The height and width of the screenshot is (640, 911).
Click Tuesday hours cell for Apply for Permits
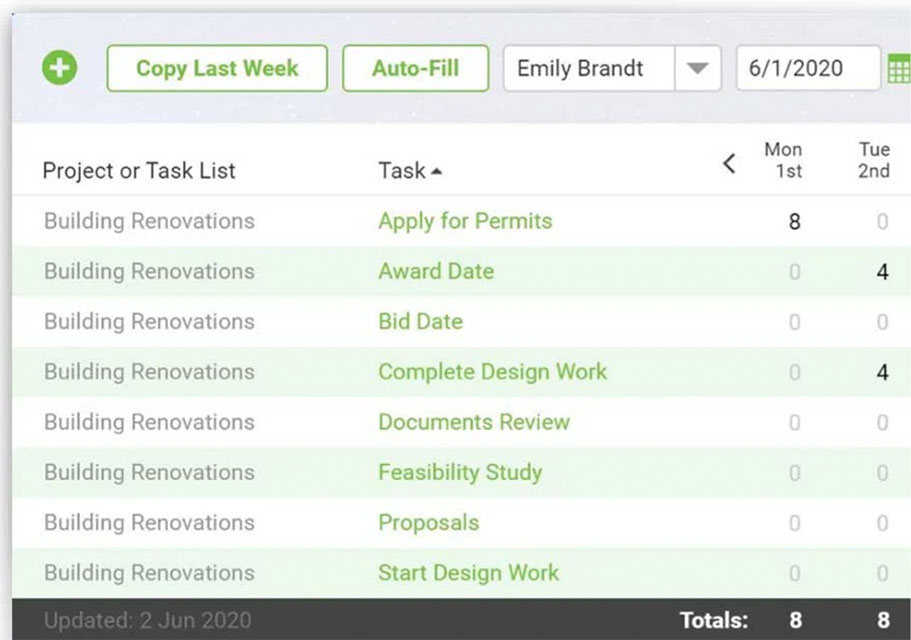(x=882, y=222)
